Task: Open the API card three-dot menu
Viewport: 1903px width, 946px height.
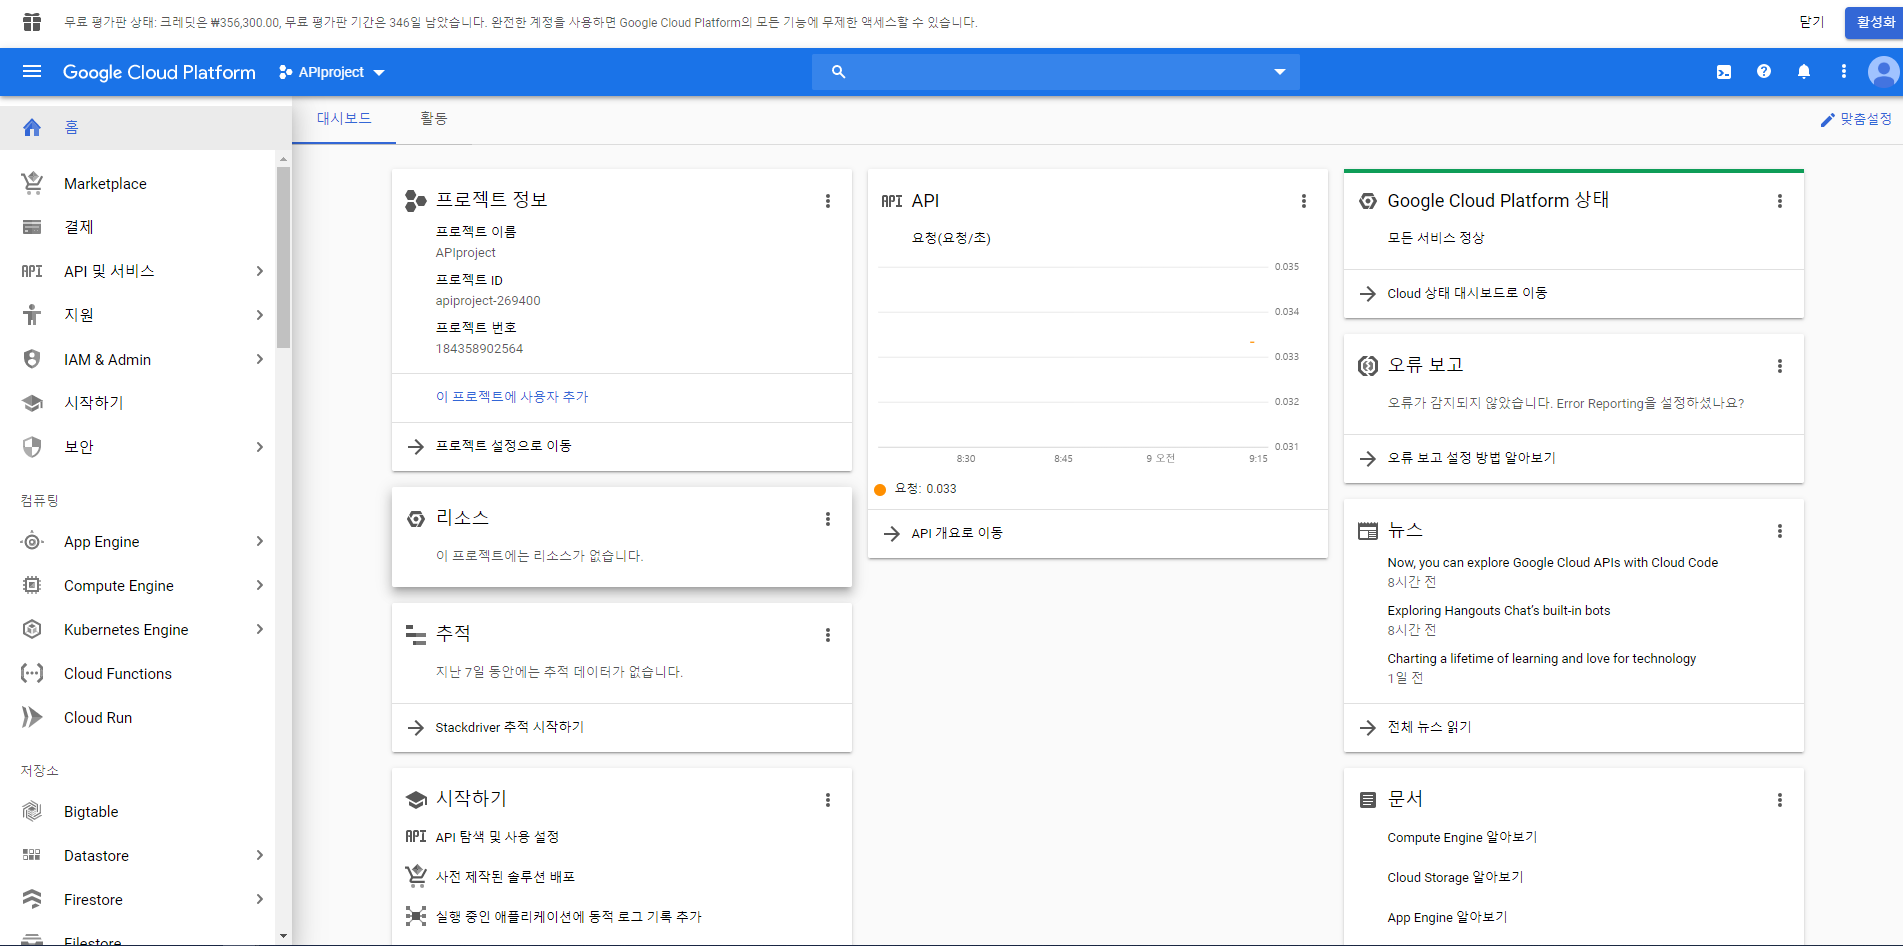Action: 1304,201
